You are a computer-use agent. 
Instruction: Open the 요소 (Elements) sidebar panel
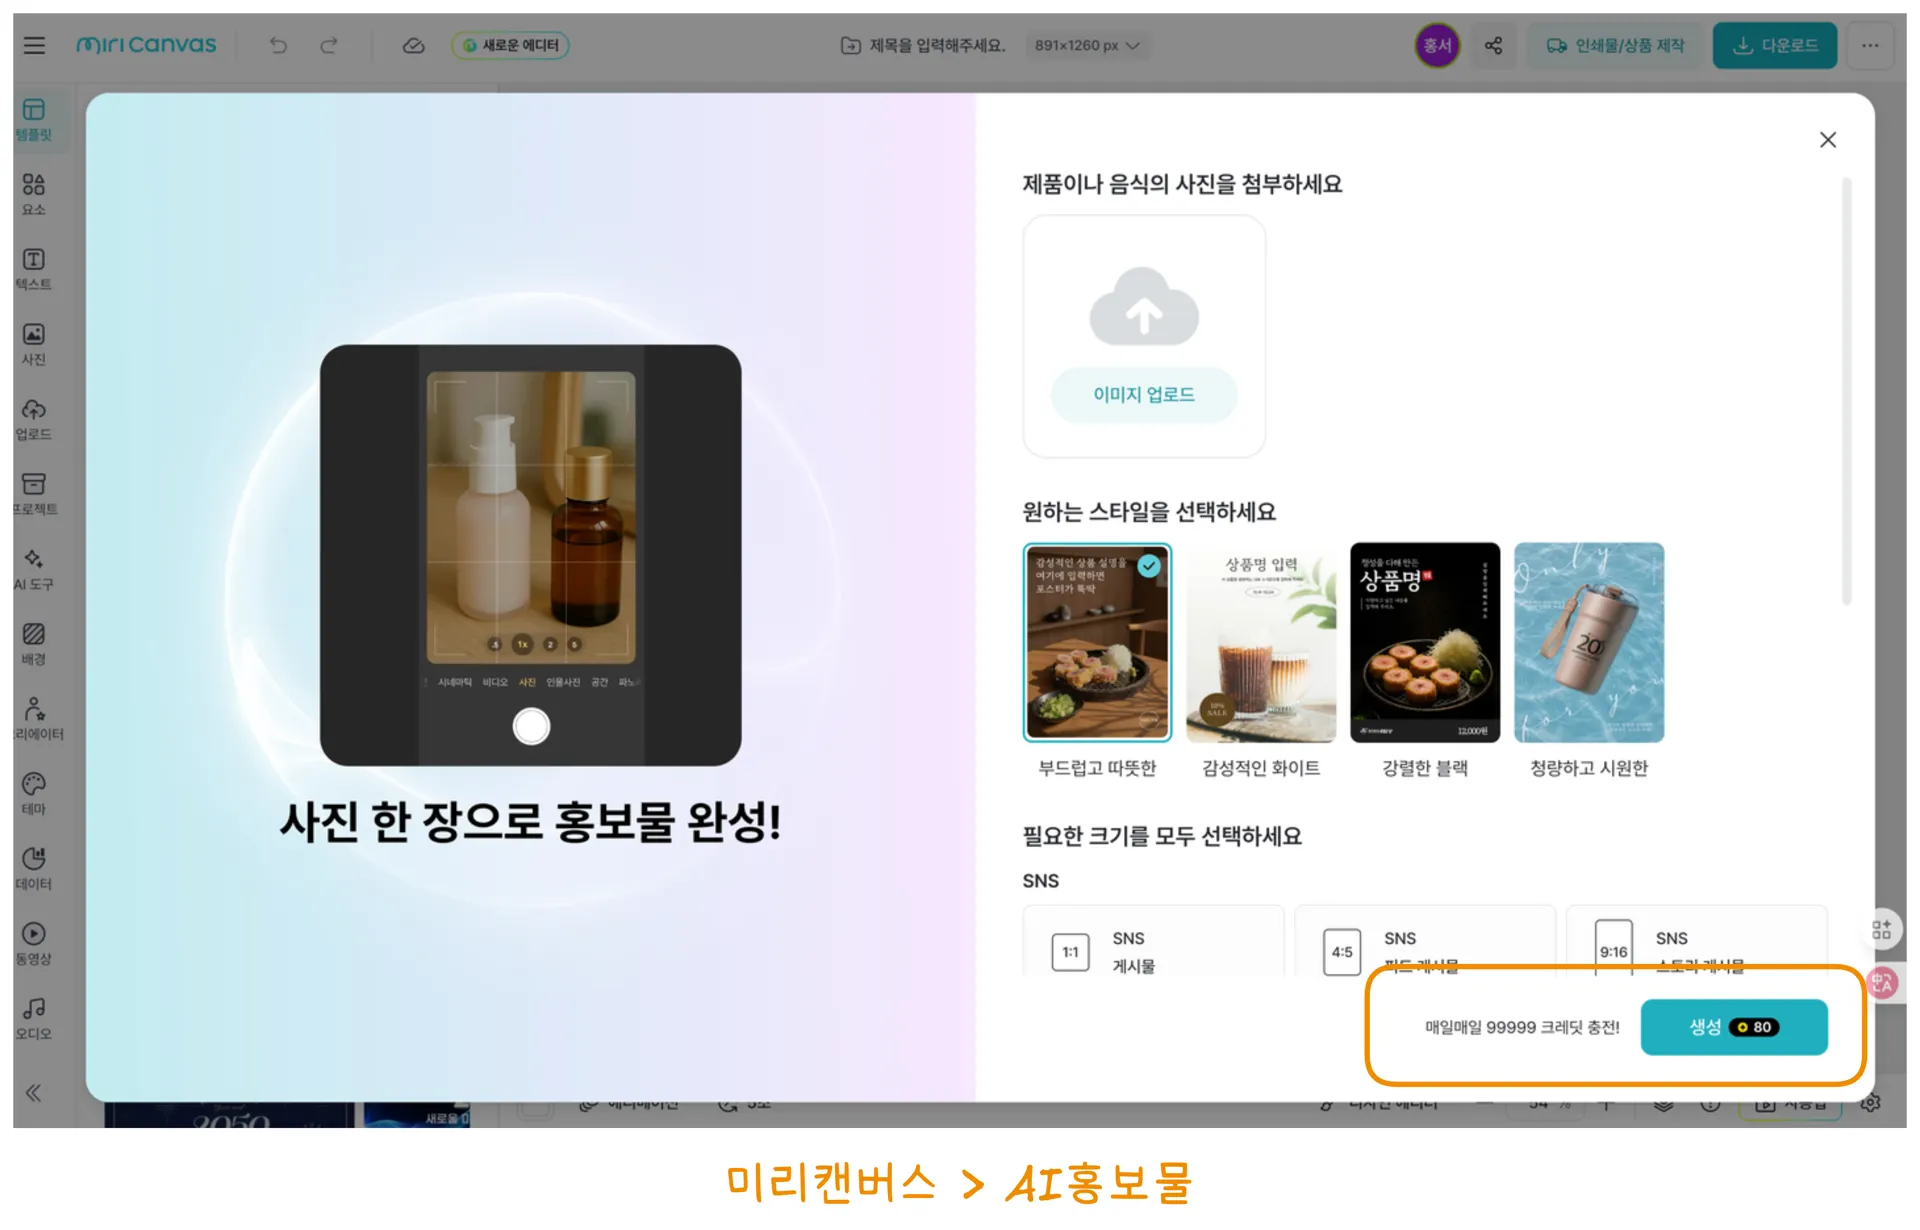click(33, 193)
